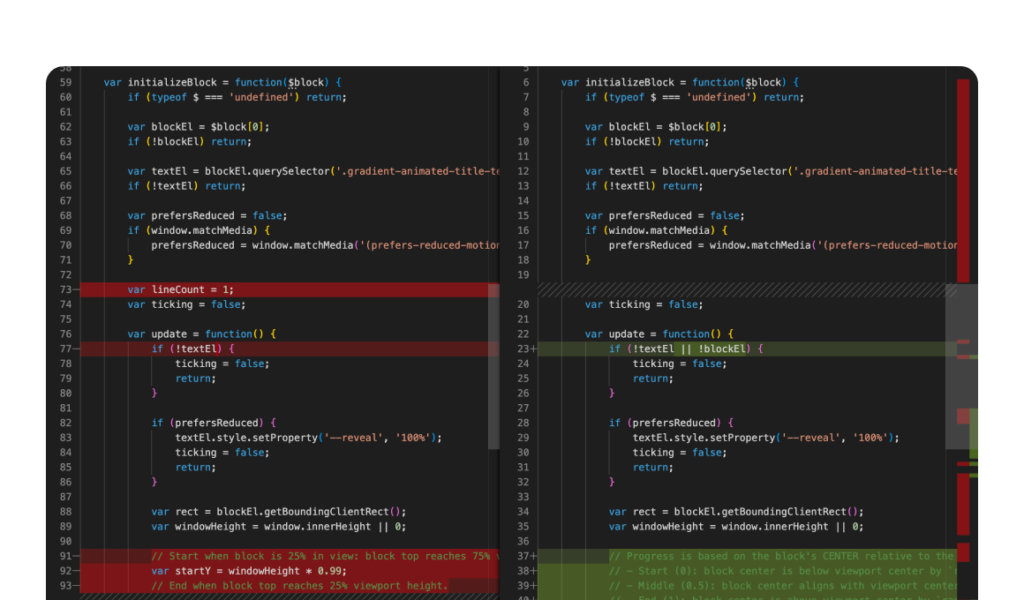Click 'var update = function()' on left line 76

pos(201,334)
